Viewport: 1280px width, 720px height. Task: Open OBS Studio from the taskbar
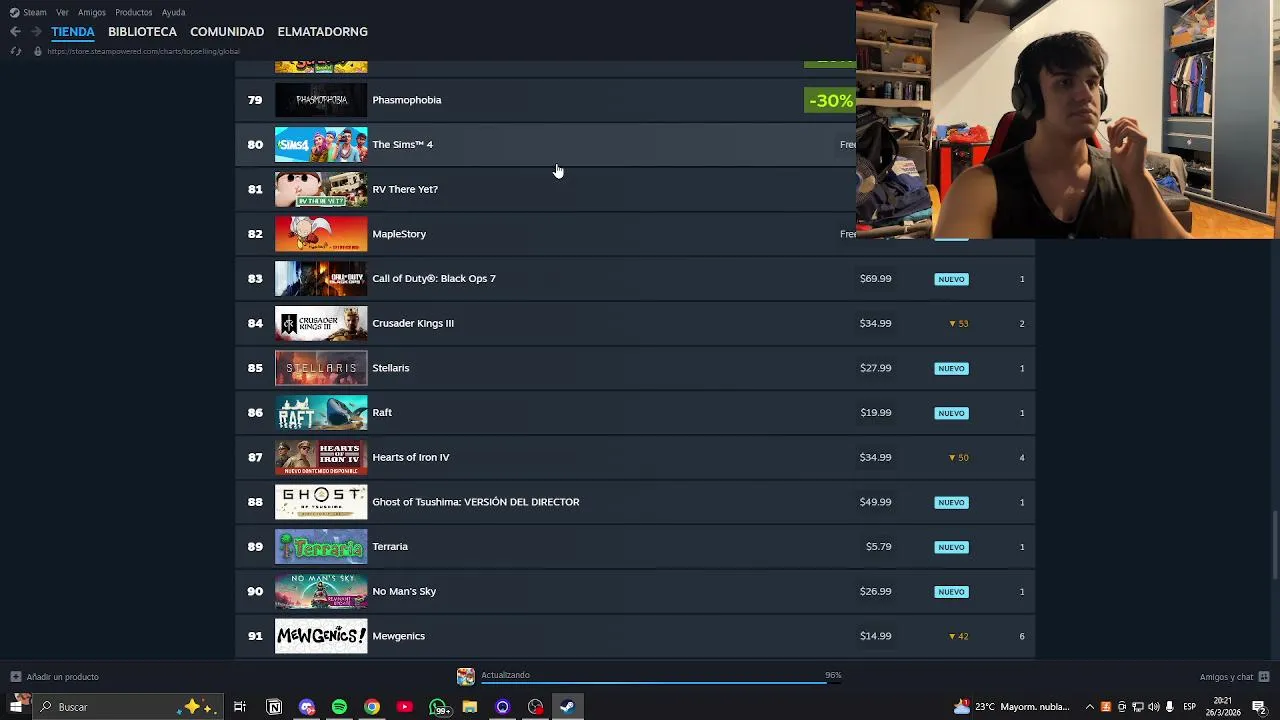click(536, 707)
